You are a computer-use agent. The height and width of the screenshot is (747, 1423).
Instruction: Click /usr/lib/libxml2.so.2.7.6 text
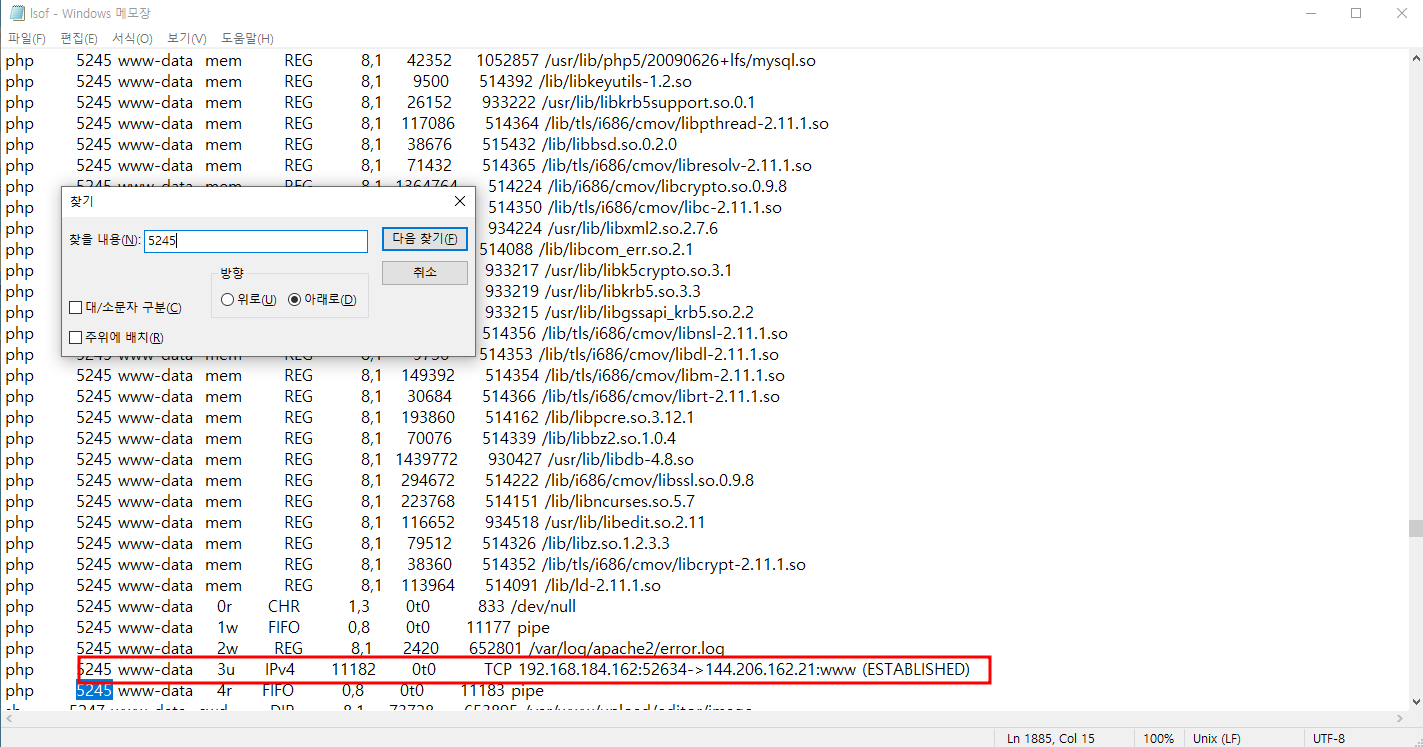point(630,229)
